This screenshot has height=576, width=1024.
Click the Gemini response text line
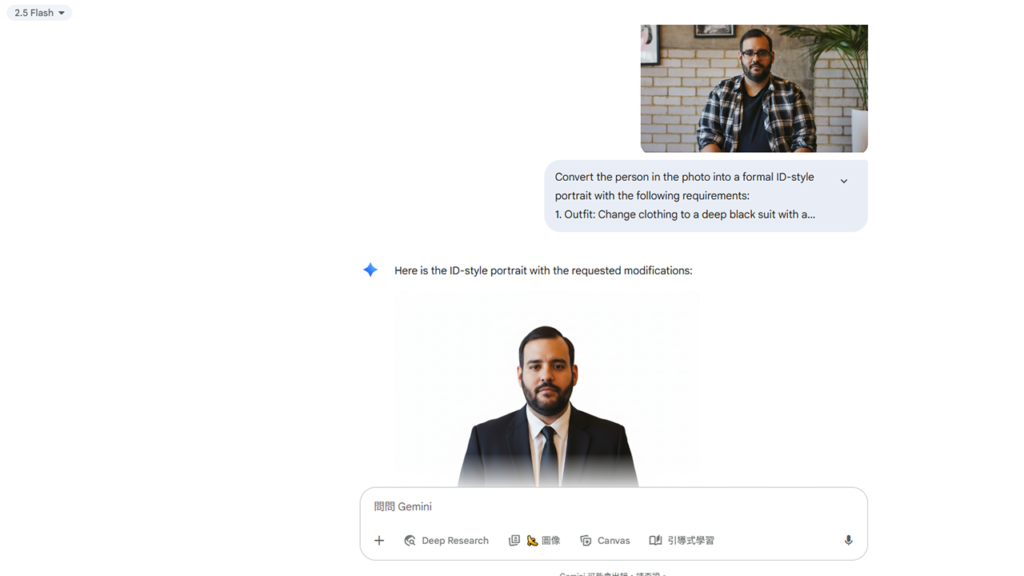pyautogui.click(x=543, y=270)
